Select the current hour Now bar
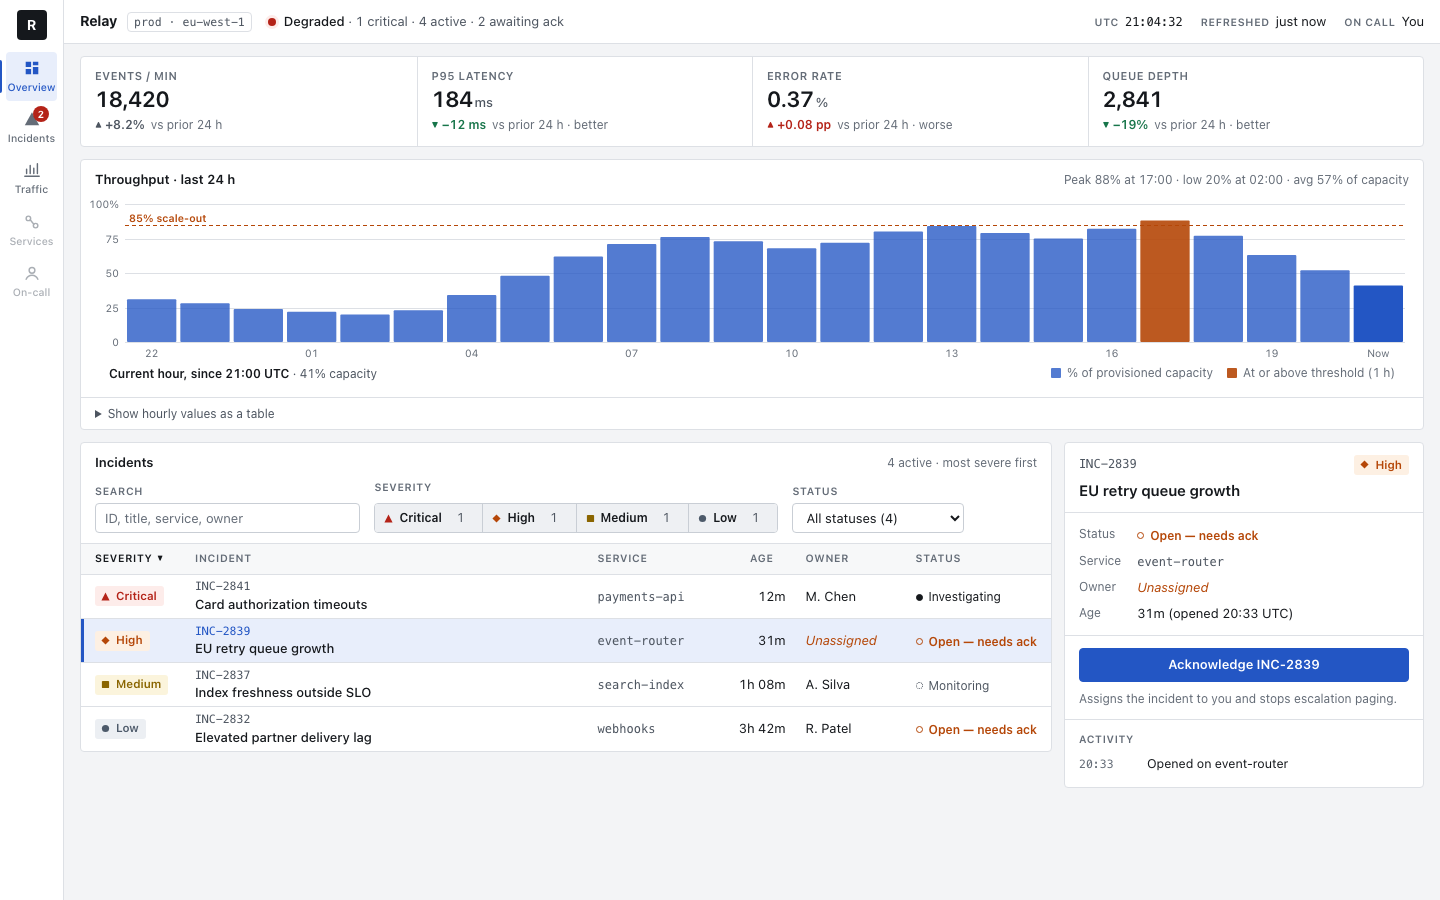Viewport: 1440px width, 900px height. click(x=1378, y=314)
